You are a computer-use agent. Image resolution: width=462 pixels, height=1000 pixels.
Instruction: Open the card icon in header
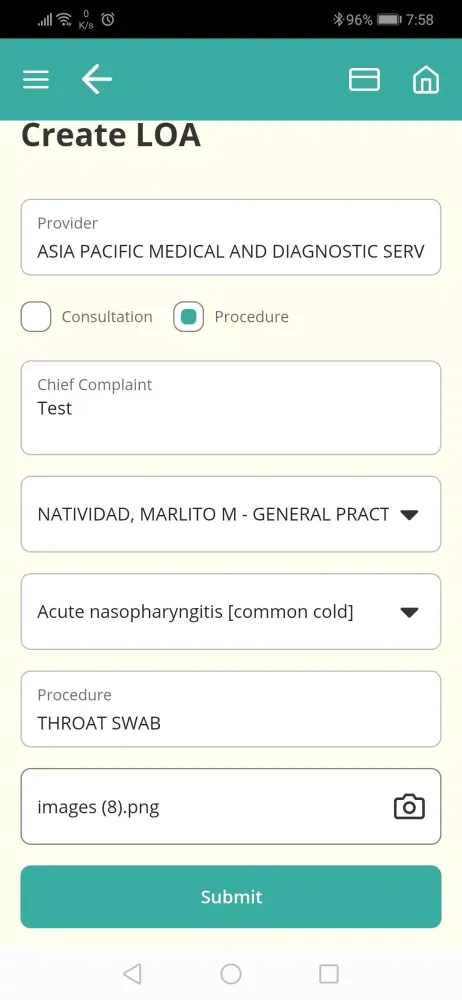tap(364, 80)
